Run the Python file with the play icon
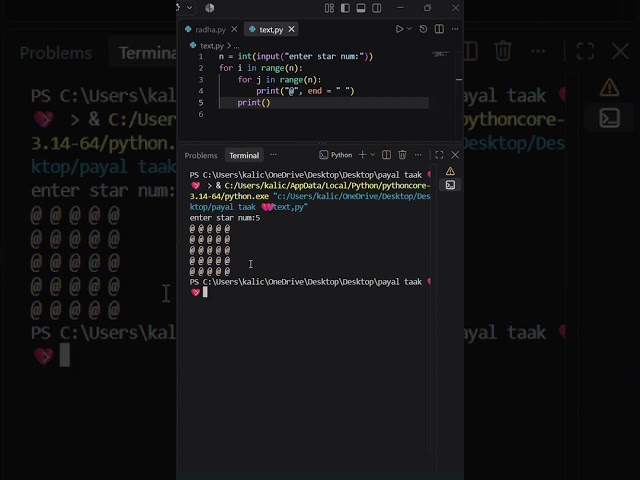The height and width of the screenshot is (480, 640). tap(399, 29)
